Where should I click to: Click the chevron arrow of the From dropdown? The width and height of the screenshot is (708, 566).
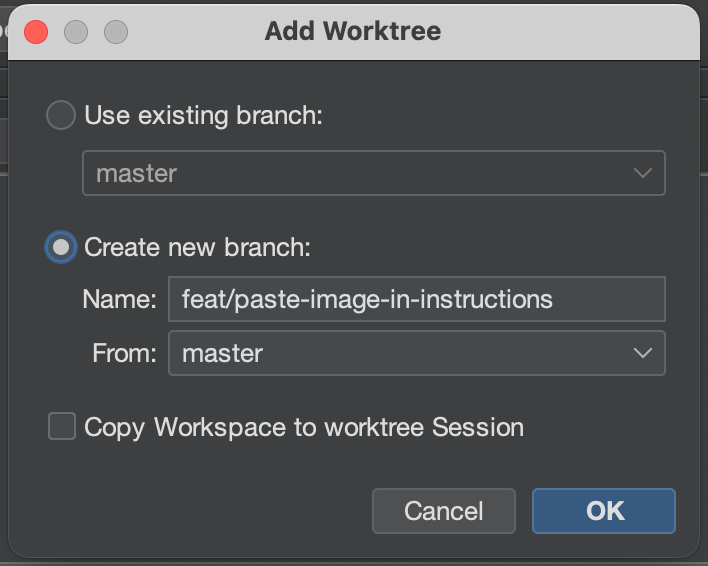pyautogui.click(x=642, y=353)
